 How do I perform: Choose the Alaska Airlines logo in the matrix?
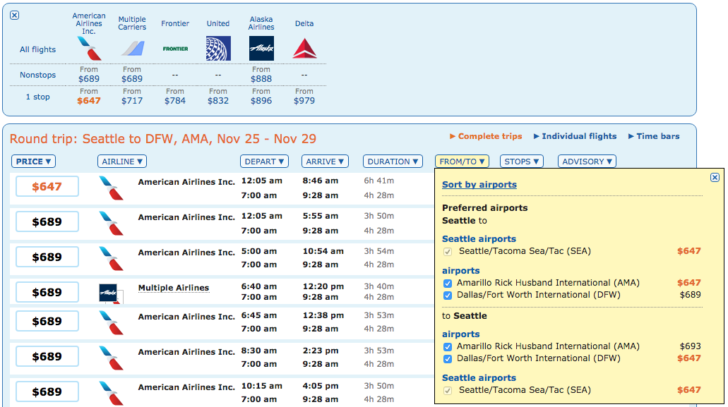point(261,49)
